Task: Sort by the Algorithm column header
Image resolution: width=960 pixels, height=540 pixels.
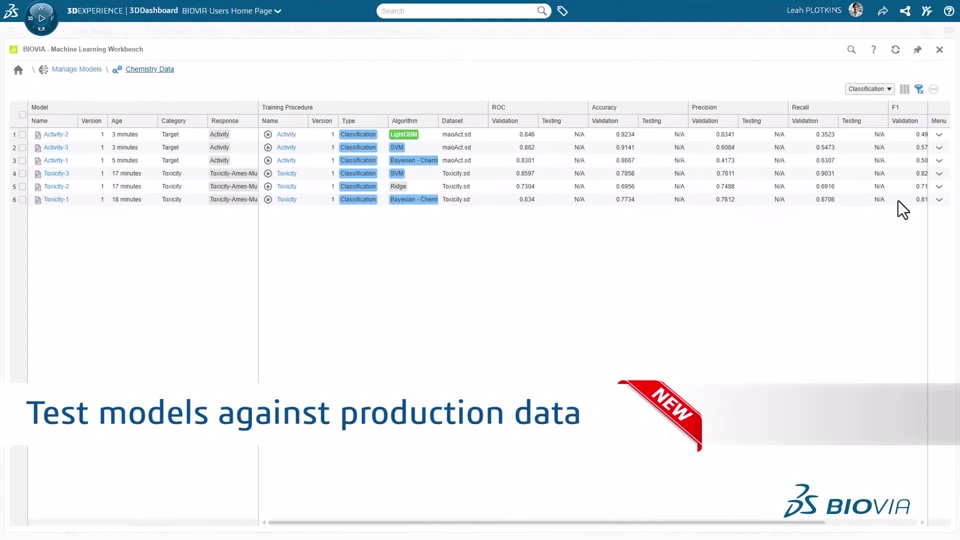Action: (413, 121)
